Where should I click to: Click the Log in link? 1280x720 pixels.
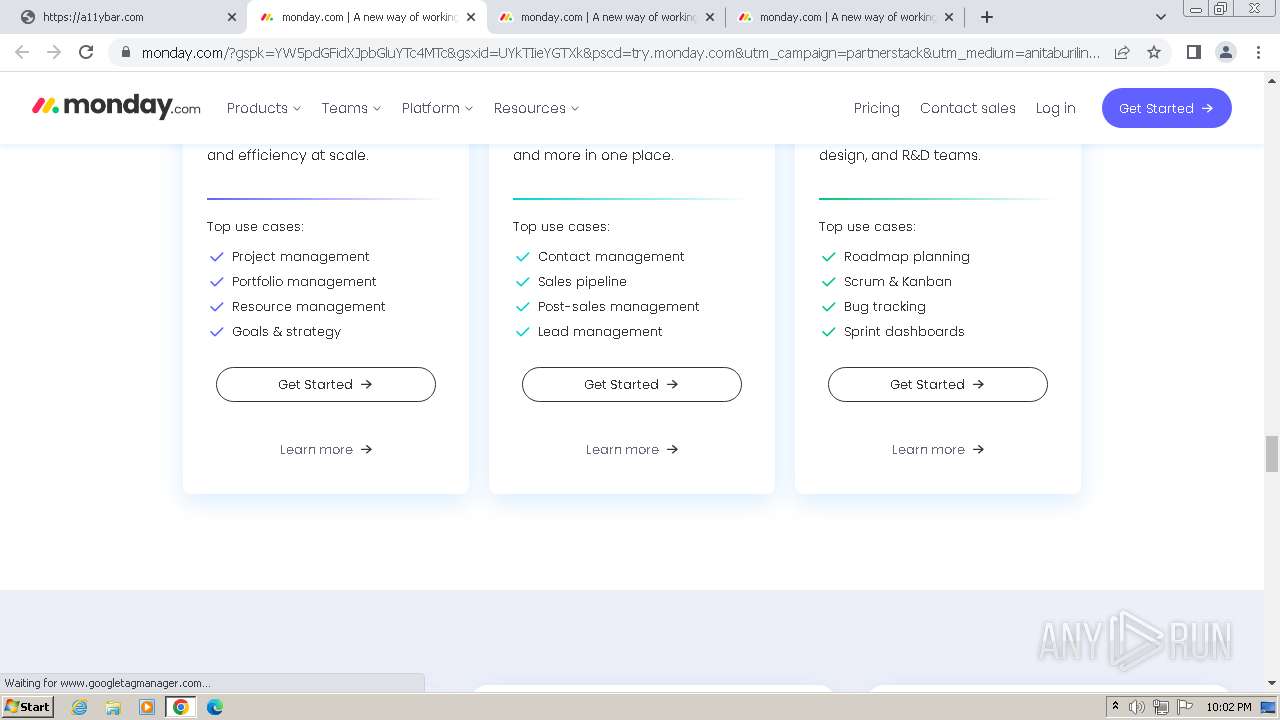[1055, 108]
